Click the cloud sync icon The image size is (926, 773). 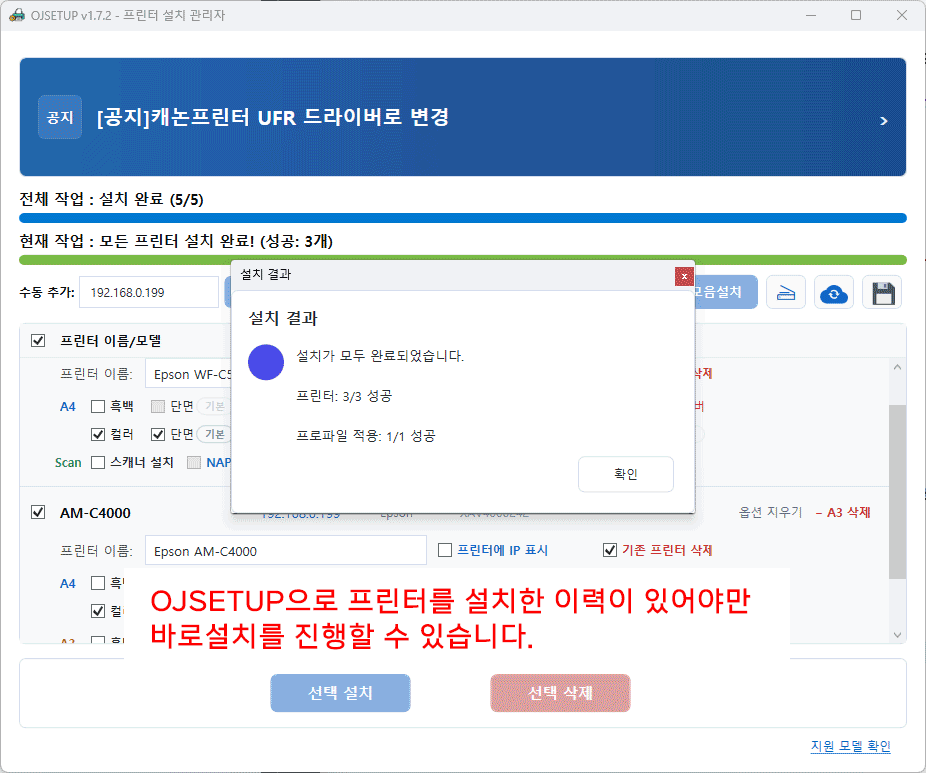pos(833,293)
